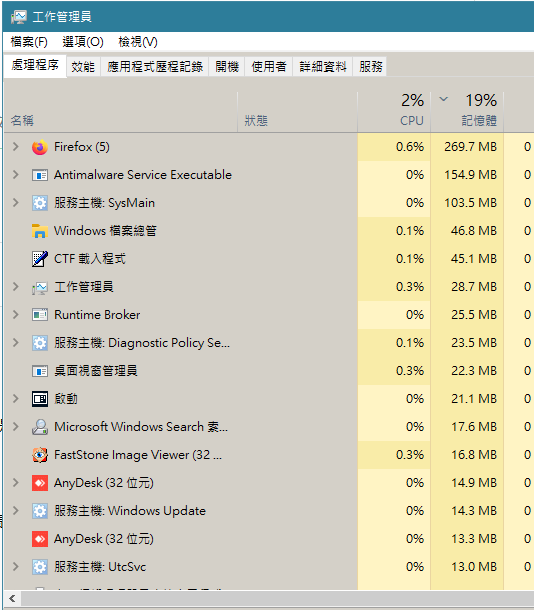534x610 pixels.
Task: Select the 處理程序 tab
Action: pyautogui.click(x=35, y=65)
